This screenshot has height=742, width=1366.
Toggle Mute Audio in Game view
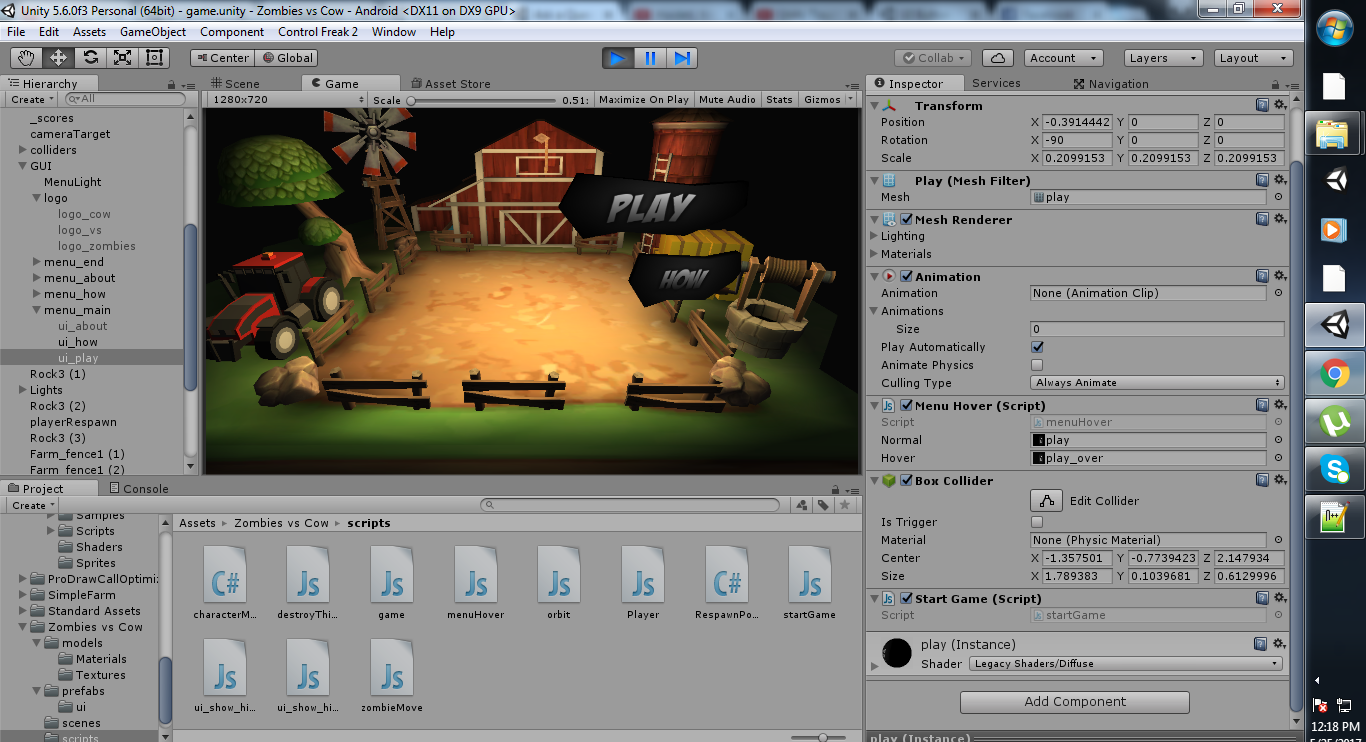click(727, 100)
